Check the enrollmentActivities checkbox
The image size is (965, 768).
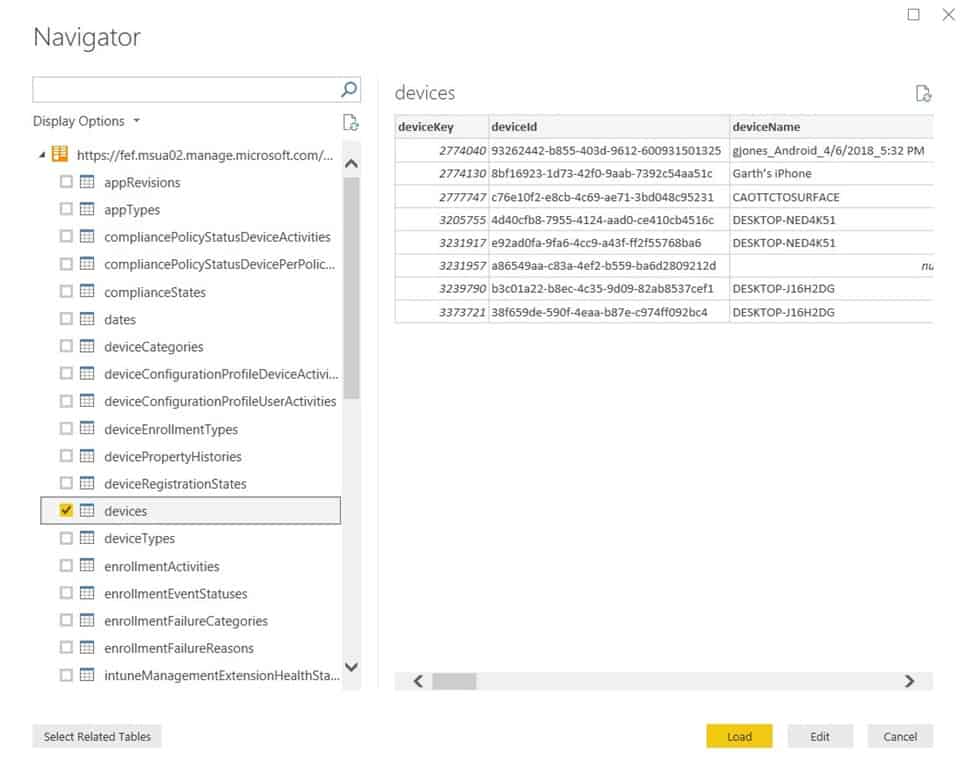pos(66,566)
